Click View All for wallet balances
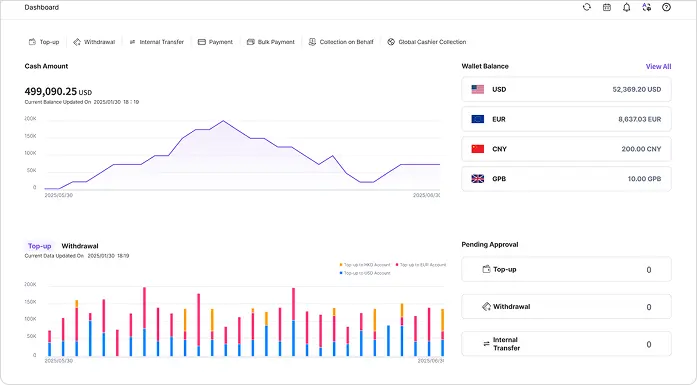Screen dimensions: 697x385 click(658, 66)
